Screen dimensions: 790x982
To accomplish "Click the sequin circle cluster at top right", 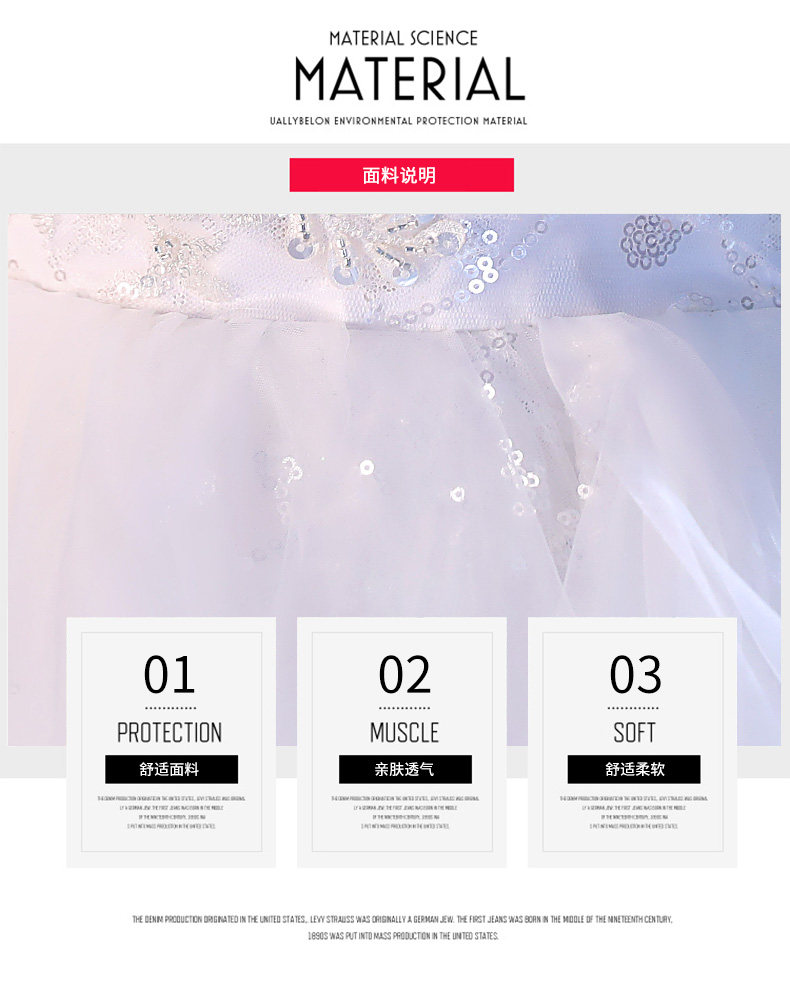I will tap(653, 241).
